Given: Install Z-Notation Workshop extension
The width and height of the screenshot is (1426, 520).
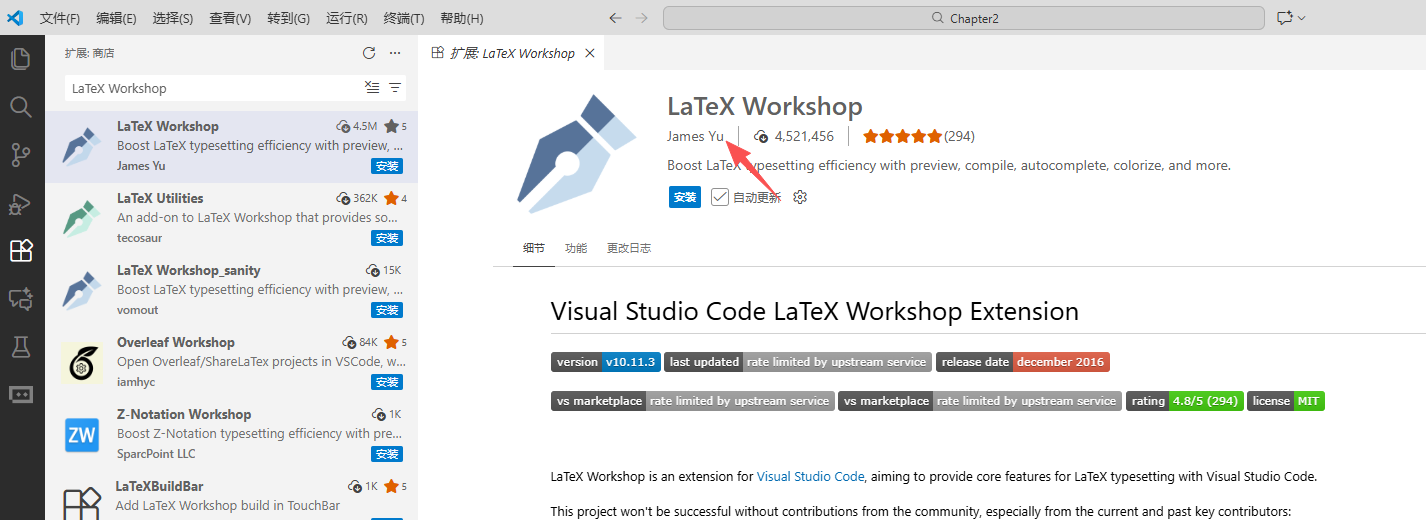Looking at the screenshot, I should click(388, 454).
